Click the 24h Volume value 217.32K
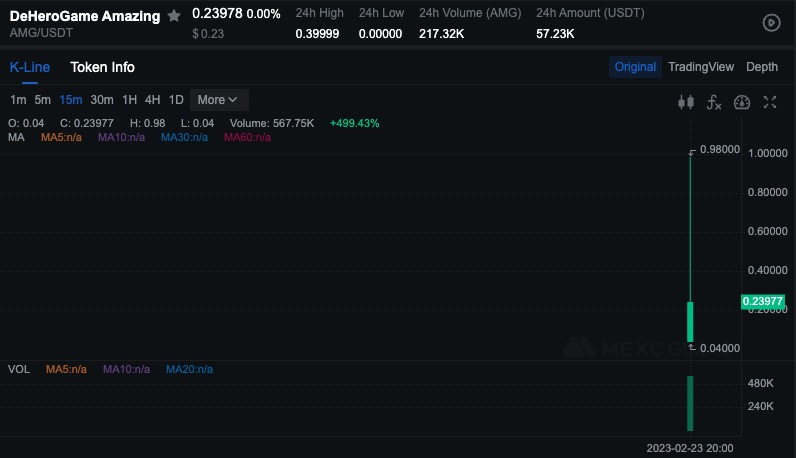This screenshot has width=796, height=458. tap(441, 34)
